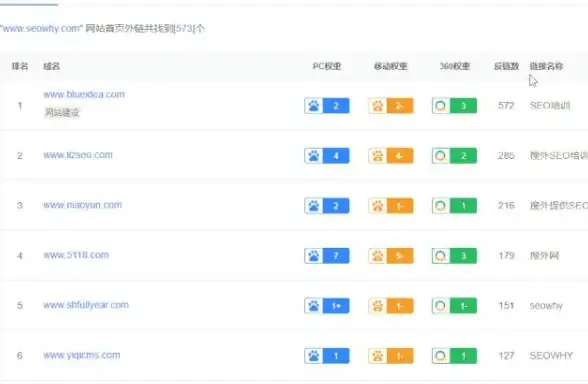Click mobile weight paw icon for lizseo.com

point(378,156)
